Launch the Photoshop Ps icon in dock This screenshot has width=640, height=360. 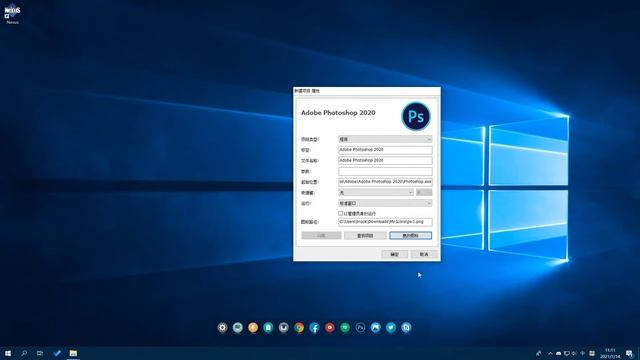tap(360, 327)
